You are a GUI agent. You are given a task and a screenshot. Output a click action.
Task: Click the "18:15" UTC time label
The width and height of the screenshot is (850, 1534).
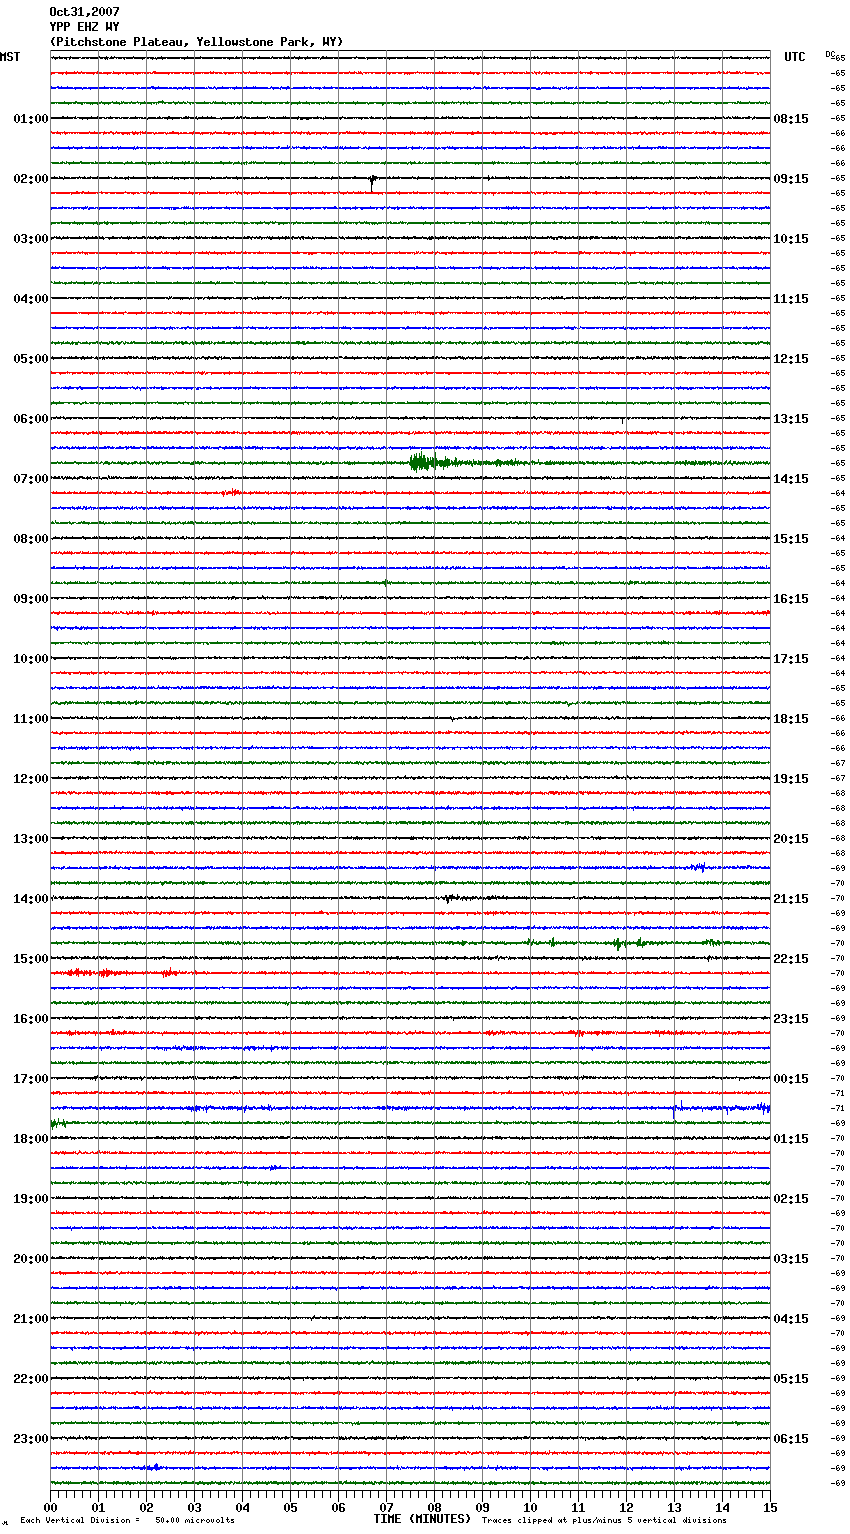coord(791,719)
